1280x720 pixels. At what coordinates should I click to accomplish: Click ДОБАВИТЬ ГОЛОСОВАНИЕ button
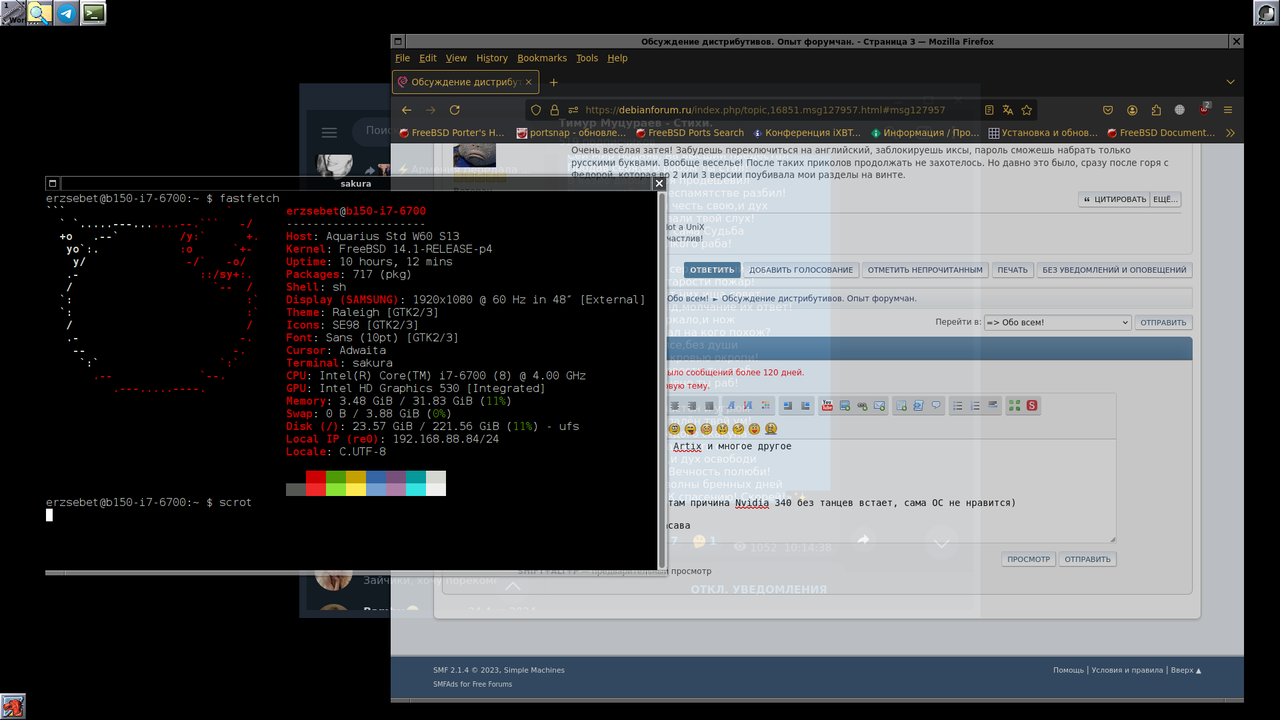[x=801, y=270]
